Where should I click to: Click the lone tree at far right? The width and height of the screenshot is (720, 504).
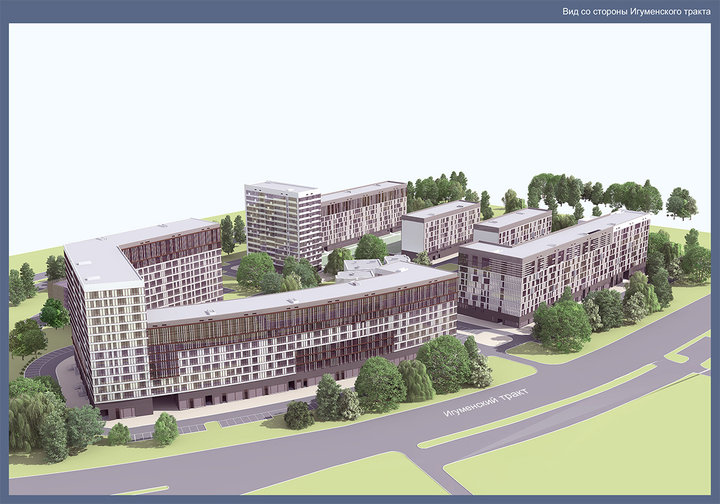[681, 203]
